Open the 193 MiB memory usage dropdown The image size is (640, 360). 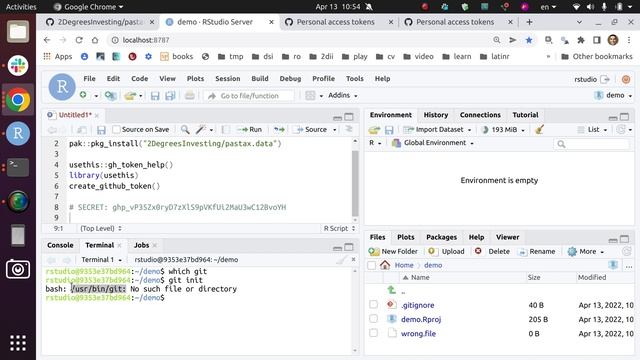click(503, 129)
